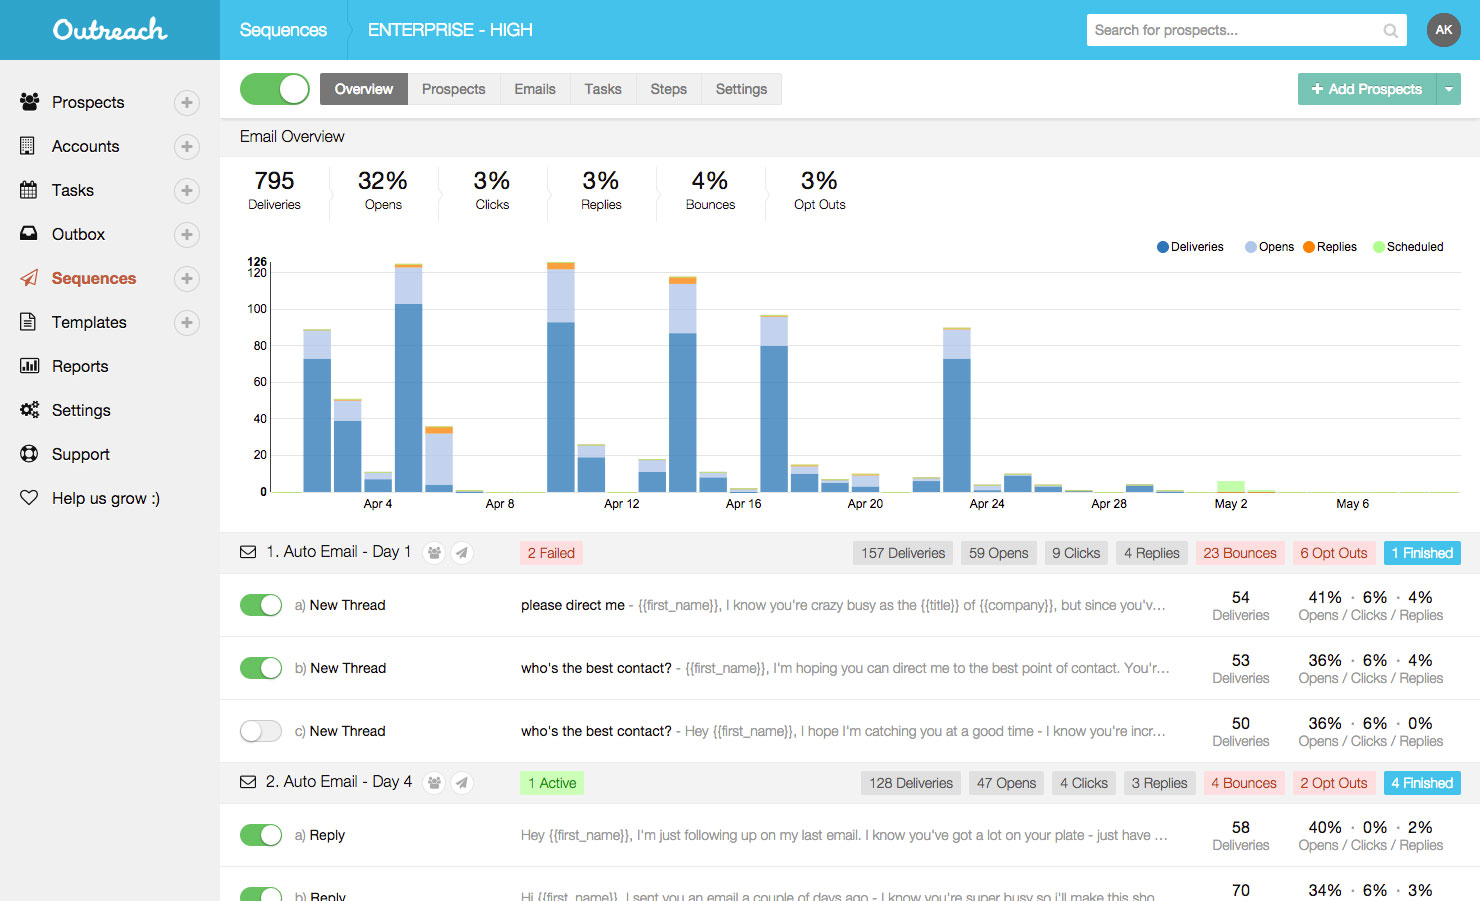This screenshot has height=901, width=1480.
Task: Click the 4 Bounces badge
Action: pyautogui.click(x=1244, y=783)
